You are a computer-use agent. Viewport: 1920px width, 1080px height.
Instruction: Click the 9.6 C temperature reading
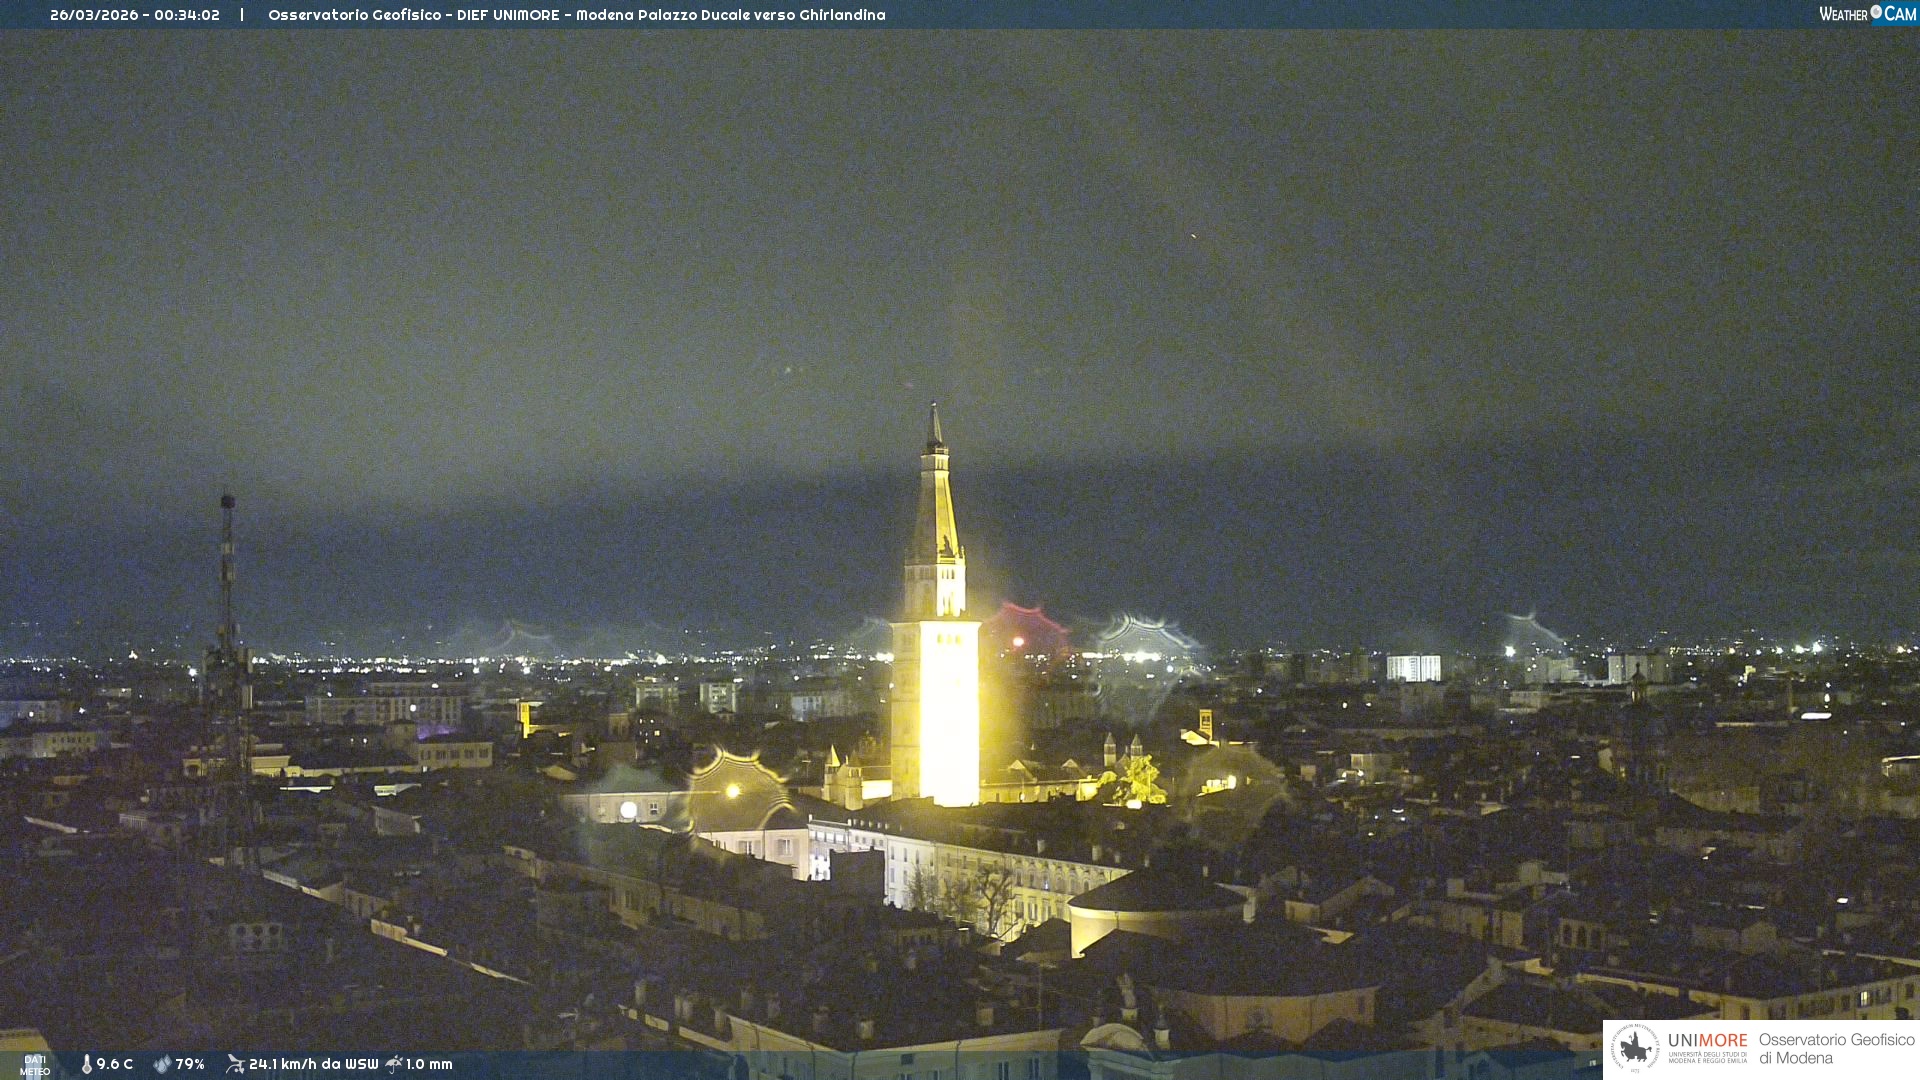tap(114, 1064)
